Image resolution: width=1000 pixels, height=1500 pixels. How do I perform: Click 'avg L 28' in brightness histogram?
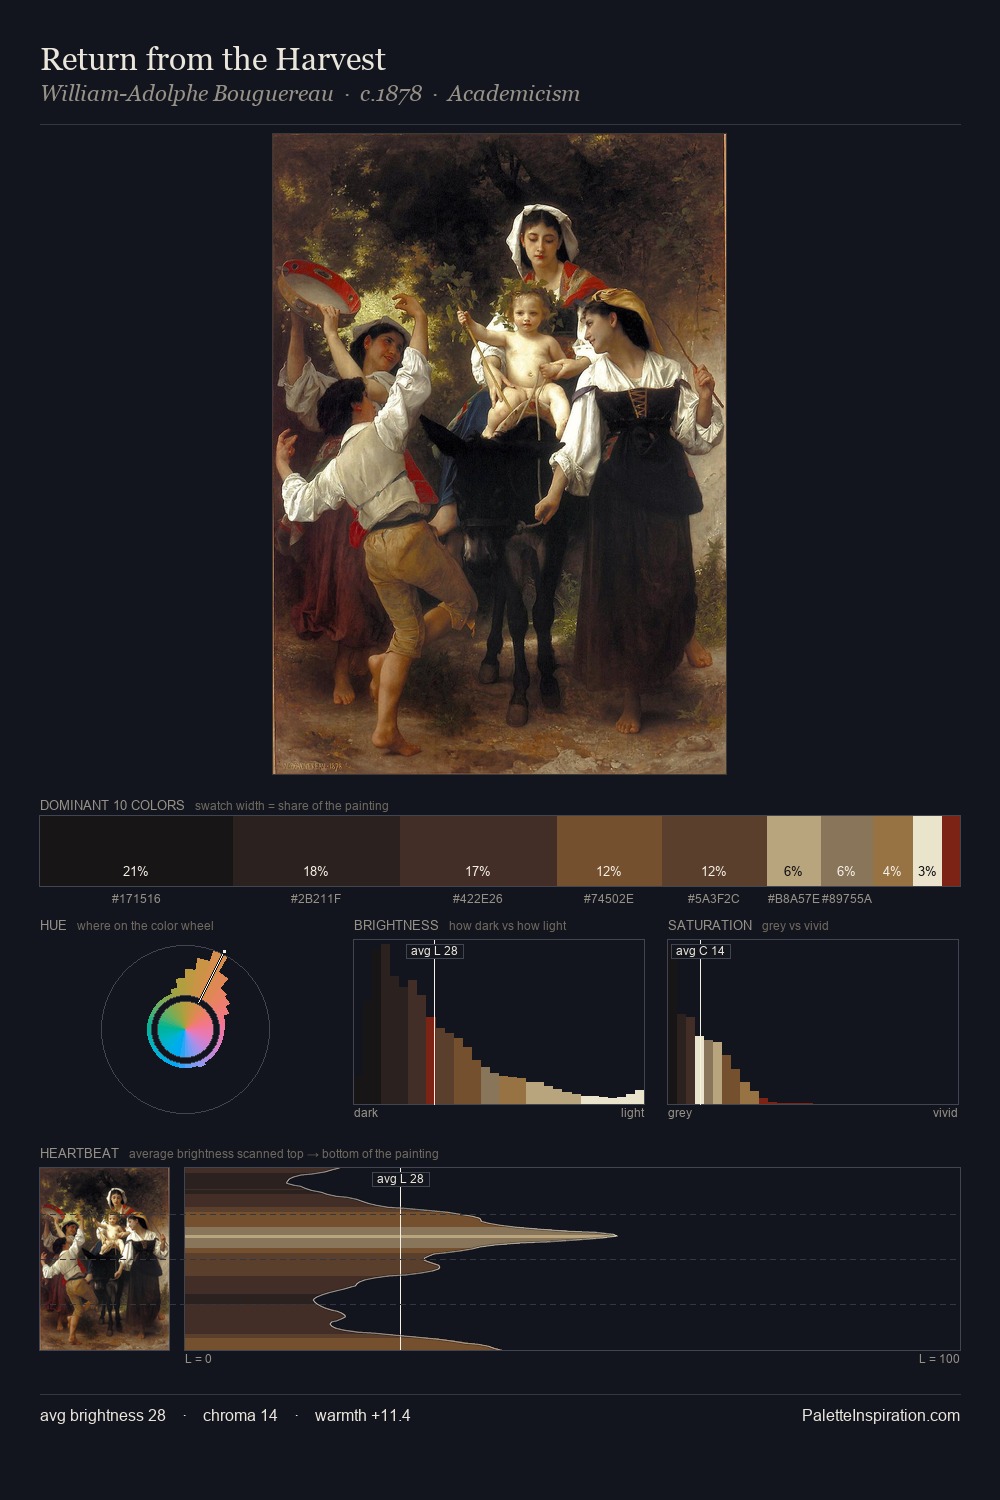(x=434, y=951)
